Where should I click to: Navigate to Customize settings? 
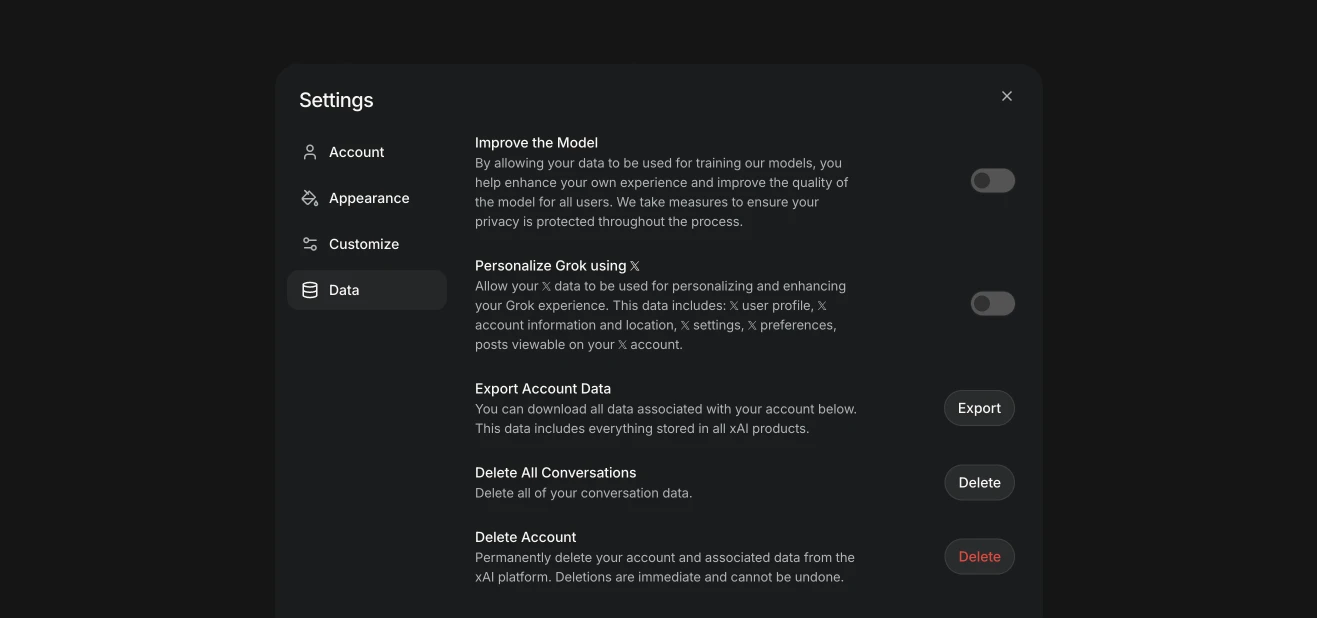(x=363, y=243)
